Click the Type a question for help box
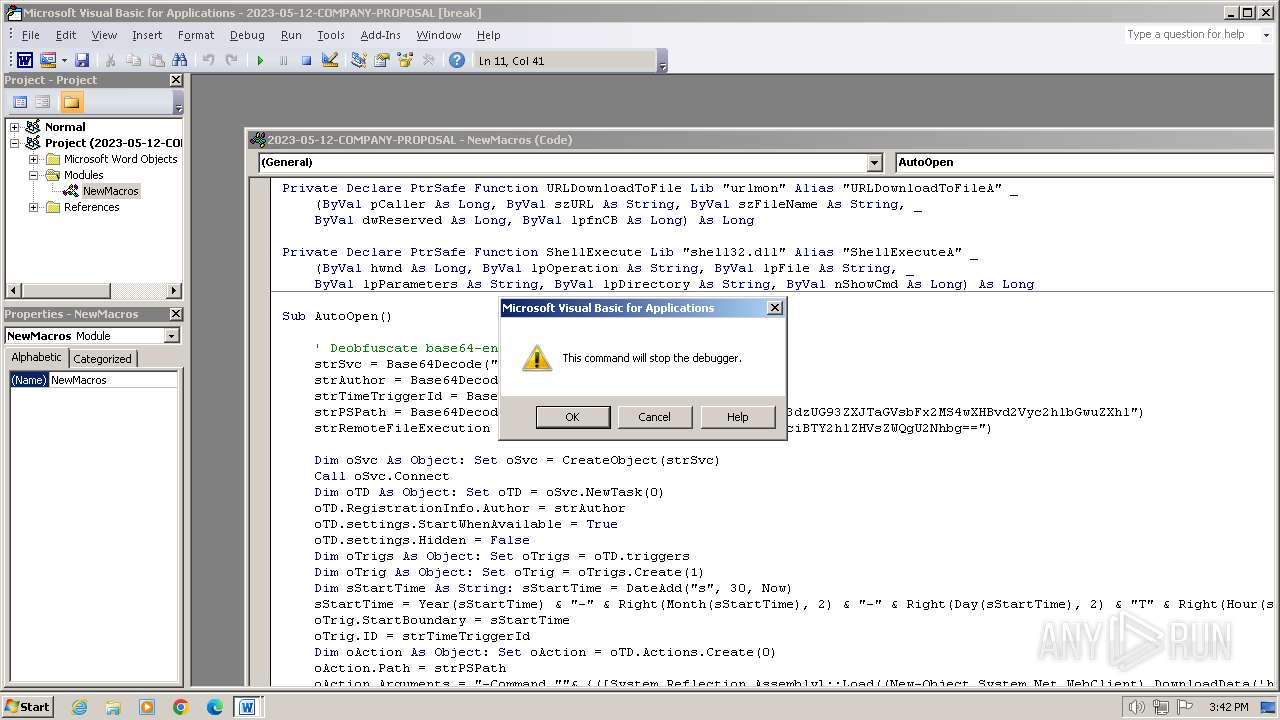The width and height of the screenshot is (1280, 720). point(1190,34)
